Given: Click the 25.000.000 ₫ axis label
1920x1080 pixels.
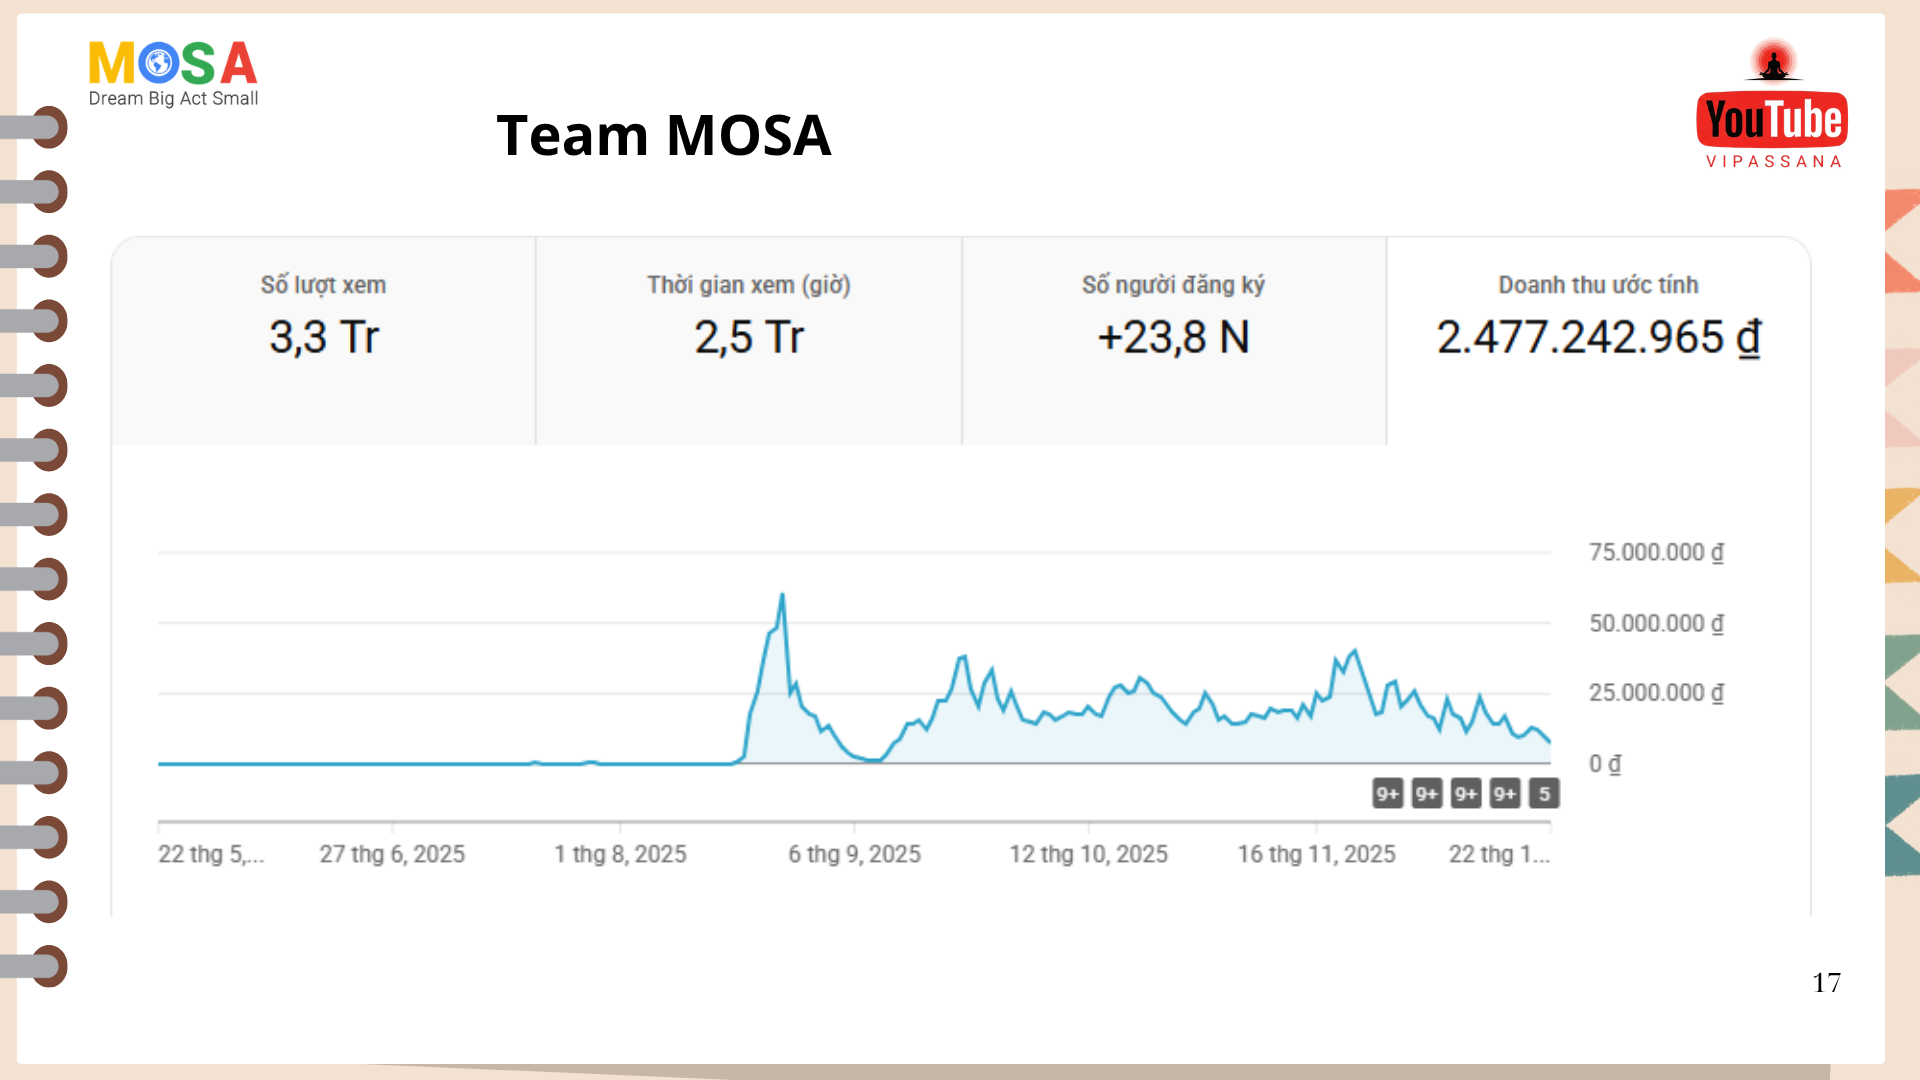Looking at the screenshot, I should tap(1657, 692).
